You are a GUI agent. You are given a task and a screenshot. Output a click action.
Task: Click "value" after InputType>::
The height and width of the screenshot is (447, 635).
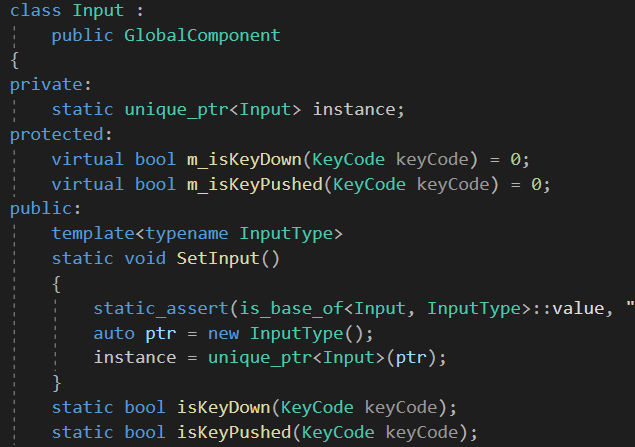(x=578, y=309)
